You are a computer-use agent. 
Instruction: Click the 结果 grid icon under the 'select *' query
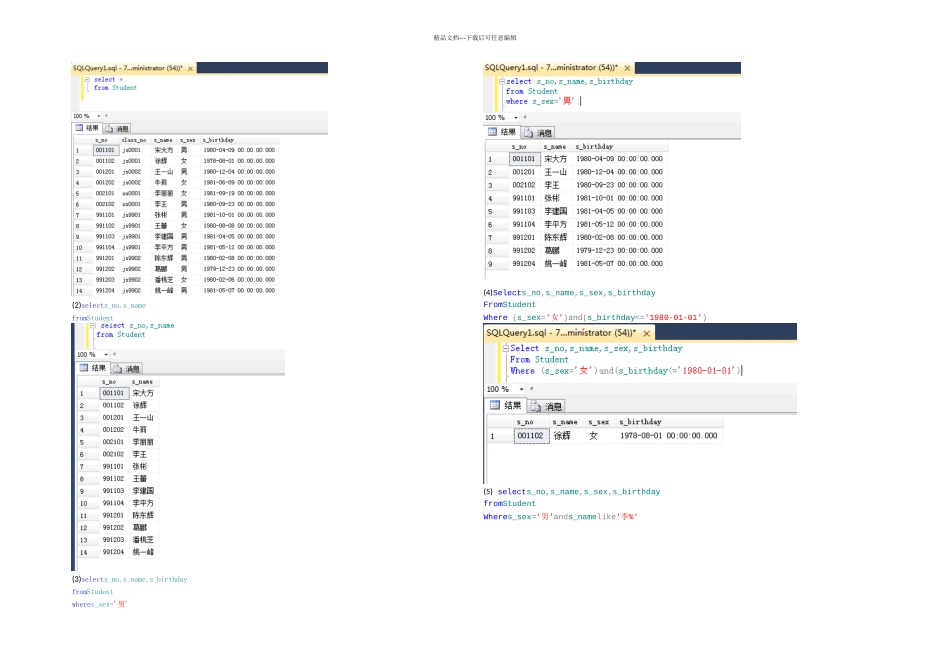80,128
